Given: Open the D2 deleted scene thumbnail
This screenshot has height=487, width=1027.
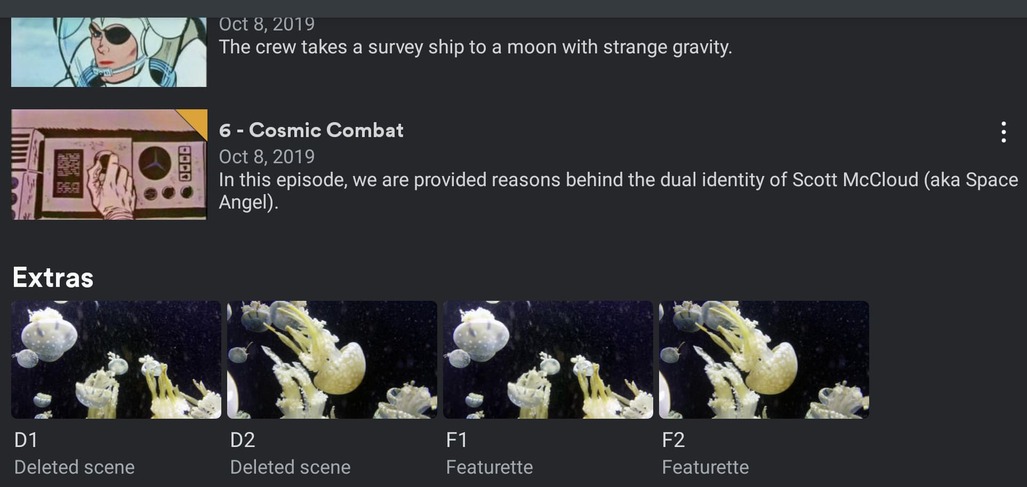Looking at the screenshot, I should click(333, 359).
